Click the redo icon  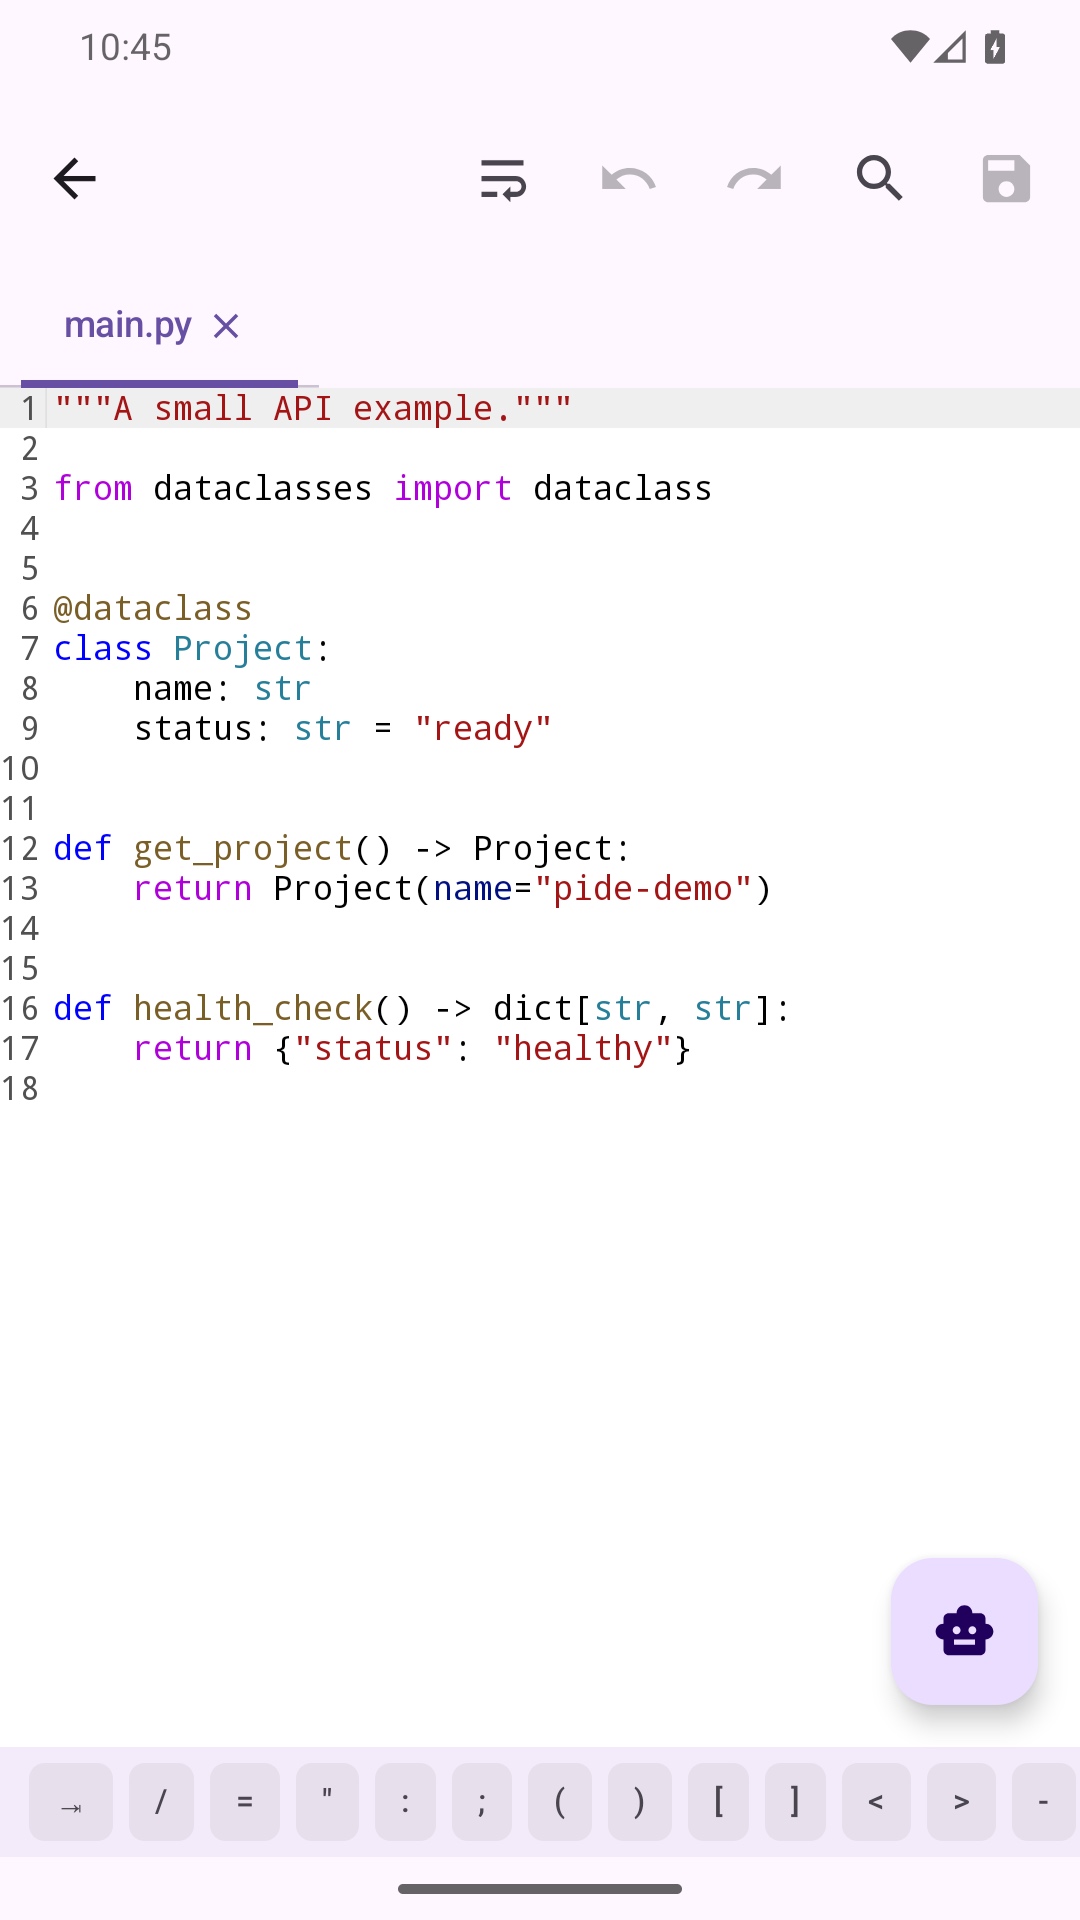click(754, 179)
